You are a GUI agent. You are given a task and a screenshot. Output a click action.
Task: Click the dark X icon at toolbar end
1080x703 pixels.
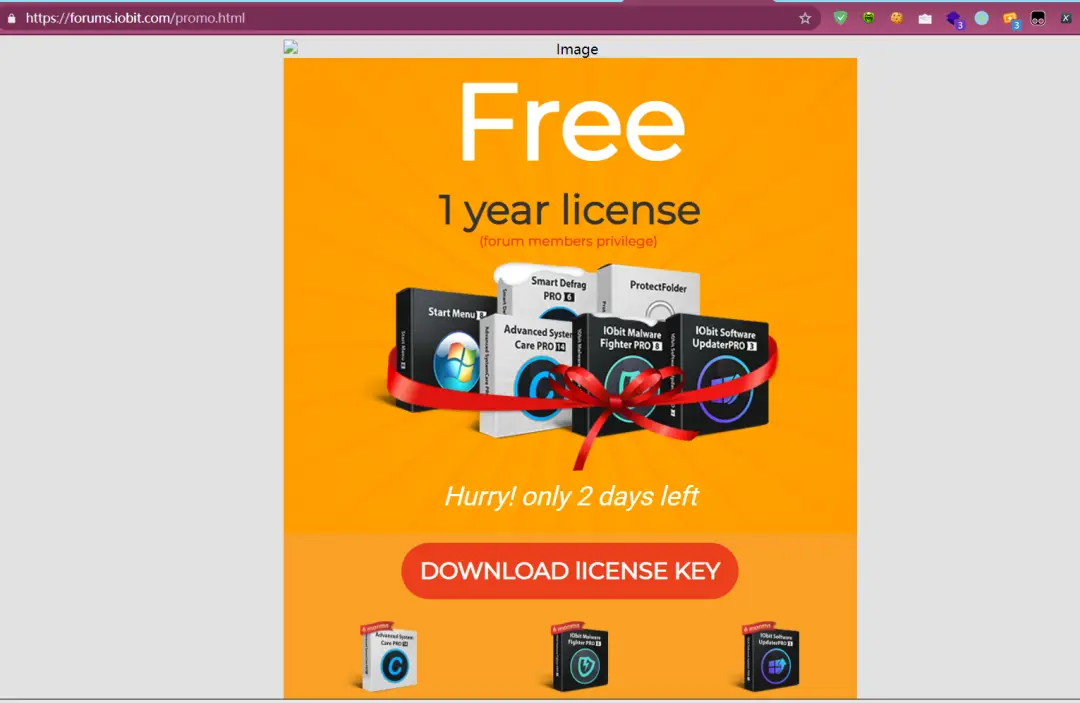point(1066,19)
